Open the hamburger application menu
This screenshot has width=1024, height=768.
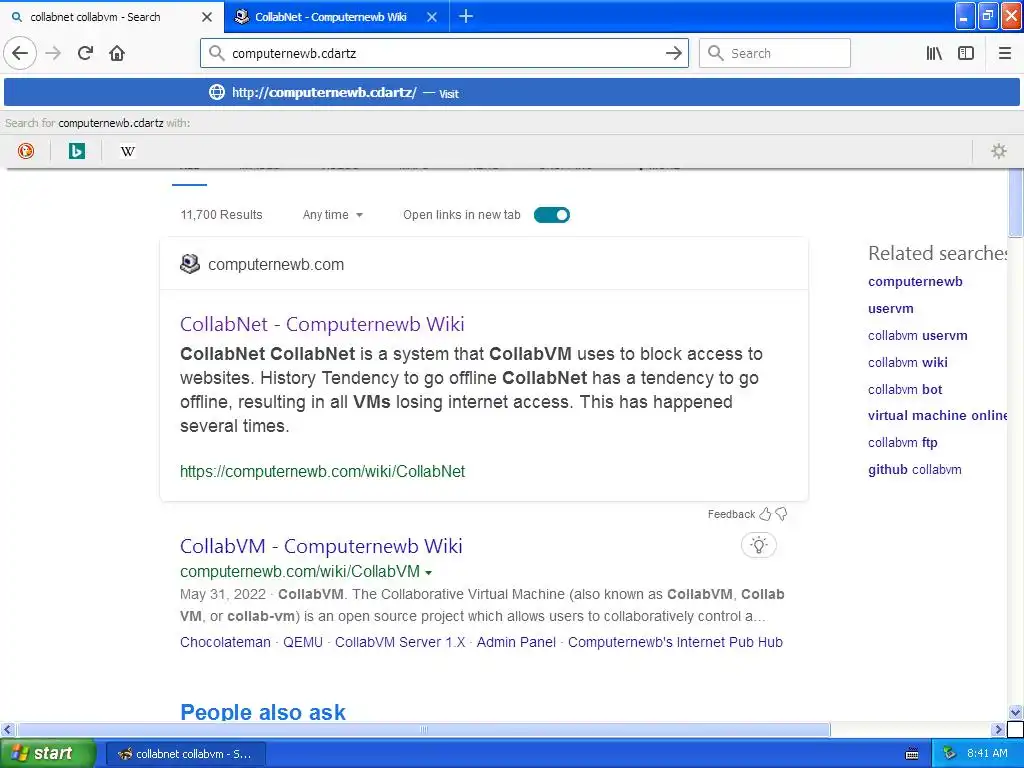tap(1004, 53)
